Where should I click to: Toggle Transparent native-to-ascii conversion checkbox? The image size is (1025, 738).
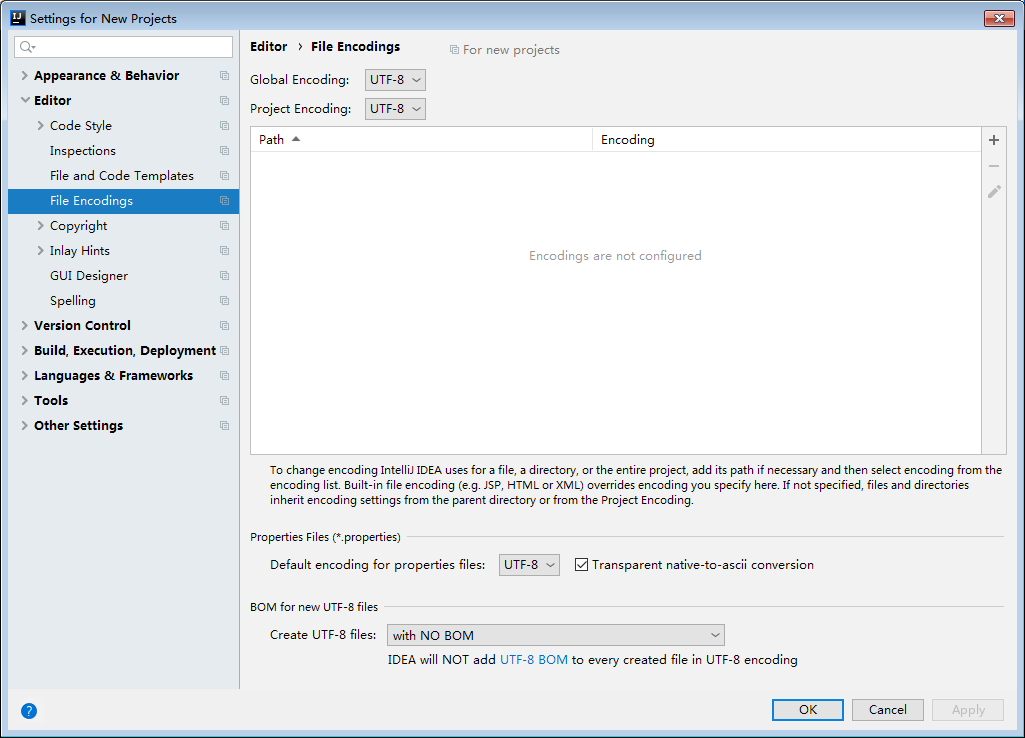581,565
